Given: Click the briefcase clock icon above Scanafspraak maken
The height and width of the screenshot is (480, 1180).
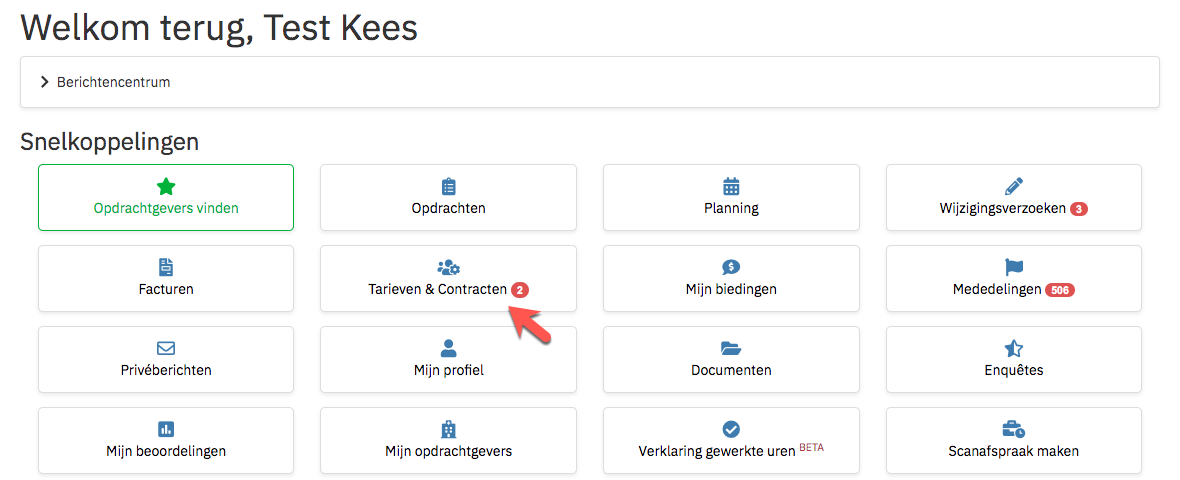Looking at the screenshot, I should (1014, 429).
